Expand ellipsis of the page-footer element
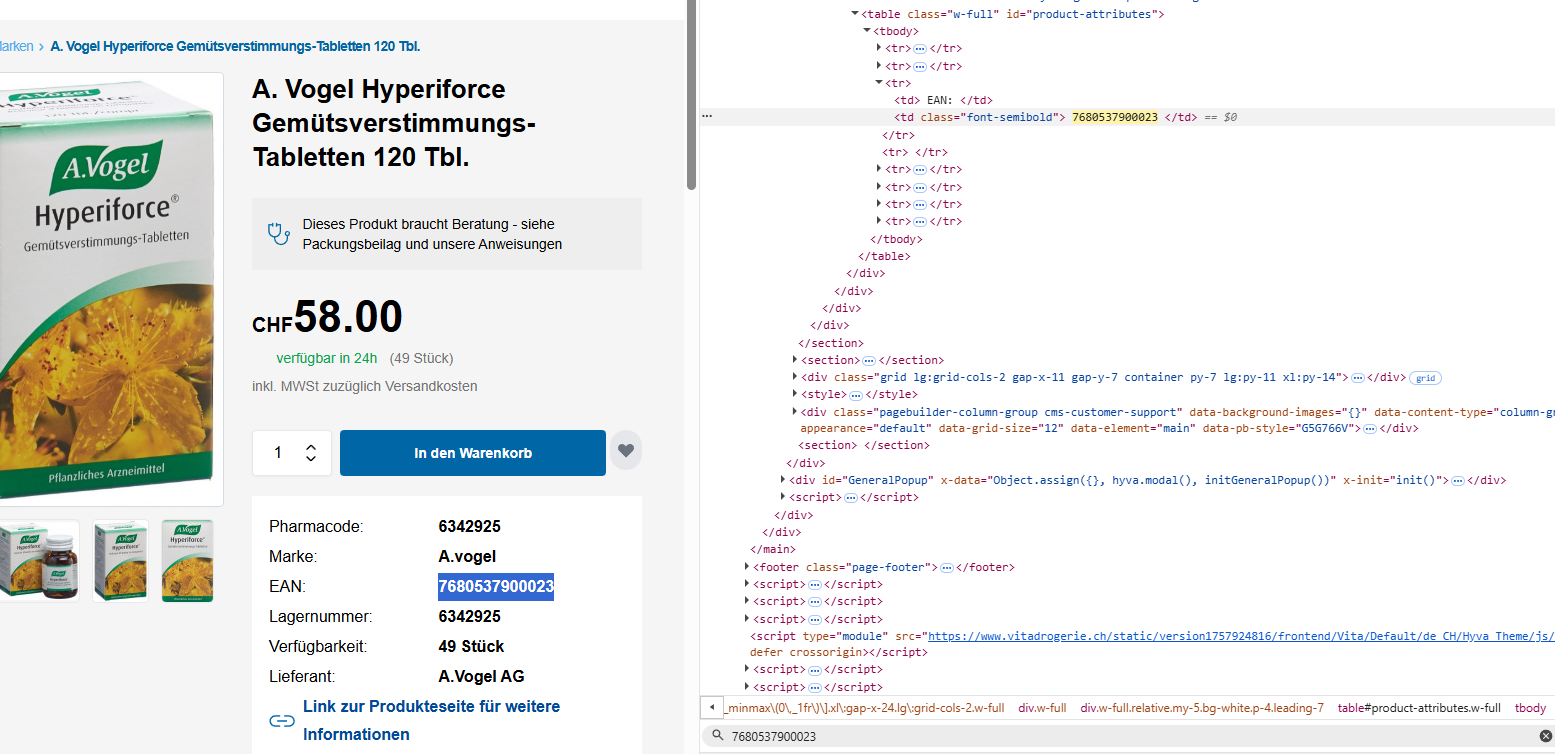This screenshot has width=1555, height=754. click(946, 568)
